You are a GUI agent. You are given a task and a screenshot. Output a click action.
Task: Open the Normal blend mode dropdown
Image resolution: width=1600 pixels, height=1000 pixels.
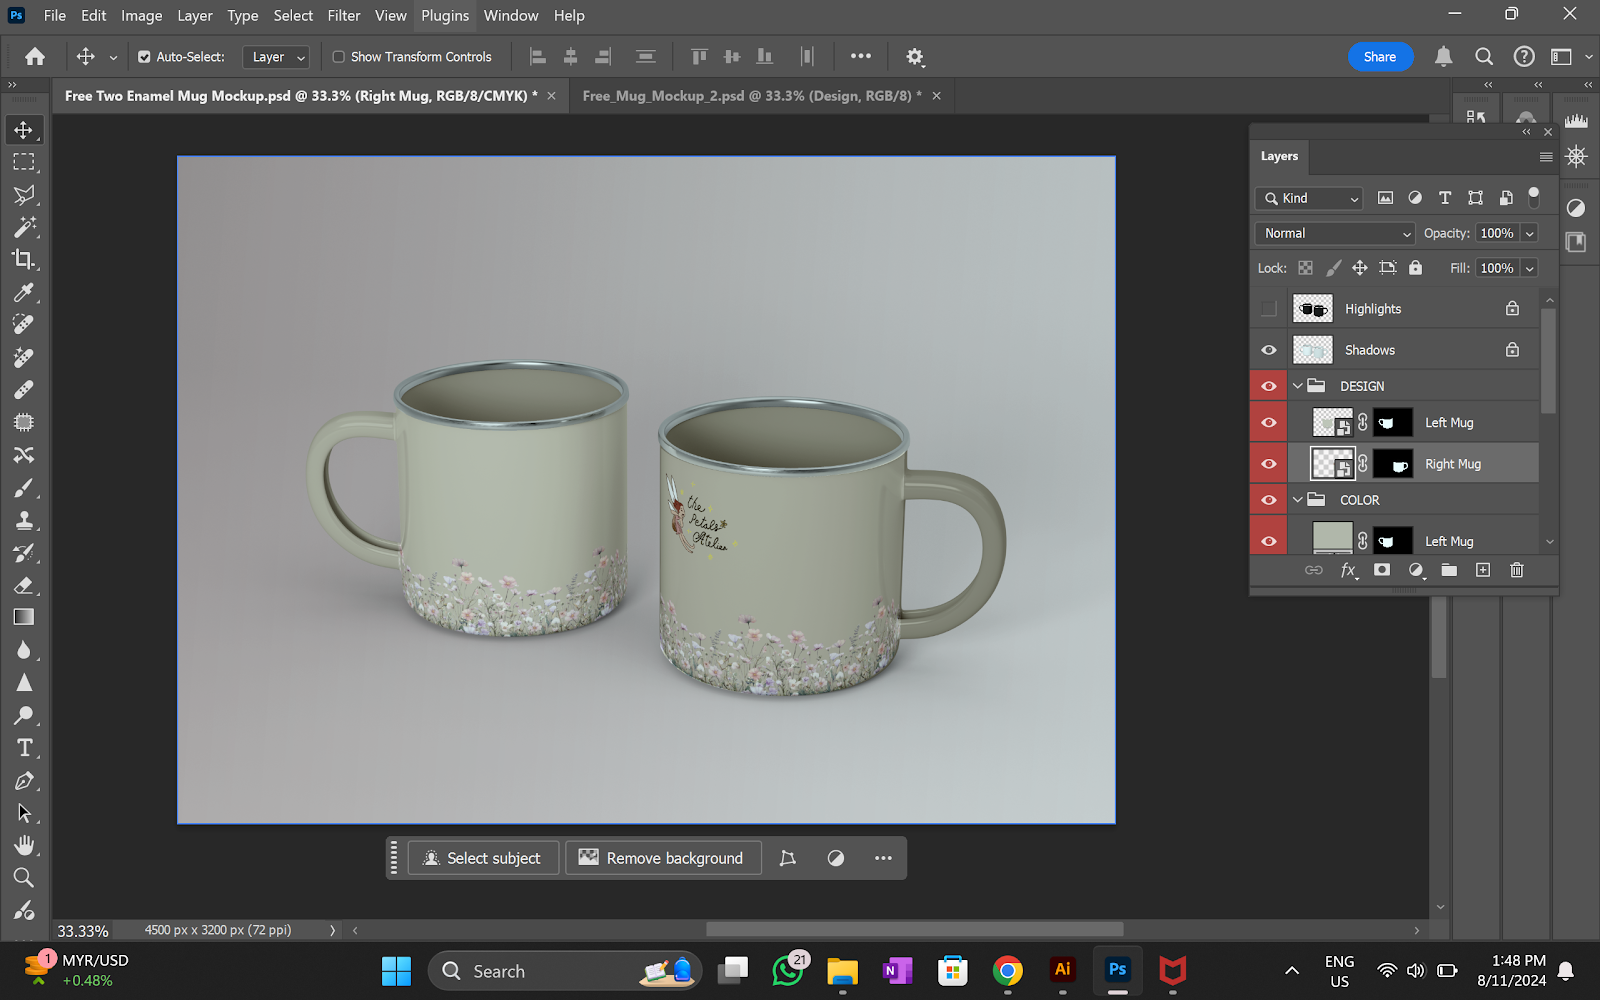tap(1335, 233)
